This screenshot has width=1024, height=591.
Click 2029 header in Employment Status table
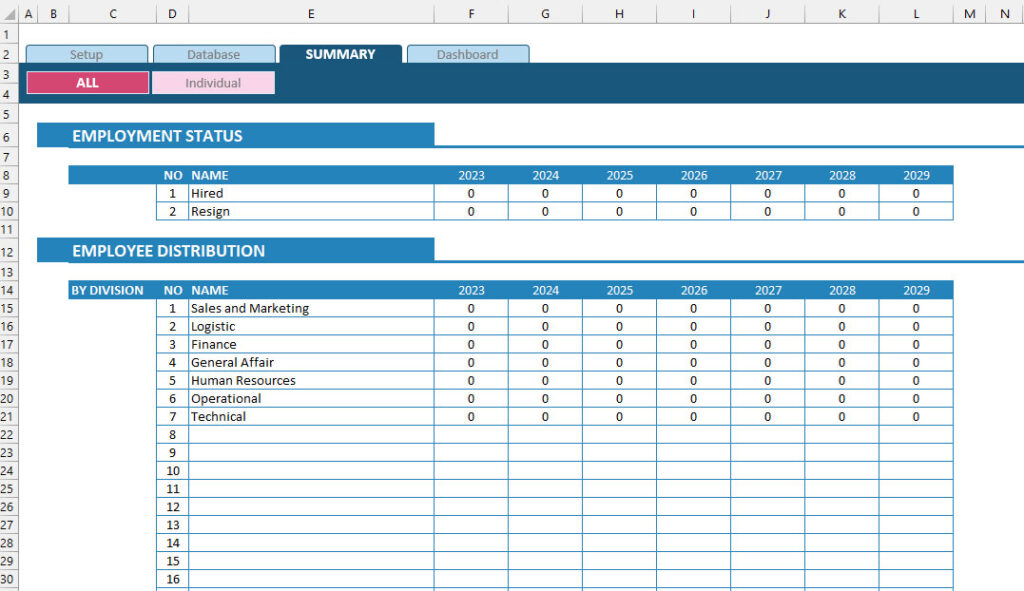pyautogui.click(x=916, y=175)
